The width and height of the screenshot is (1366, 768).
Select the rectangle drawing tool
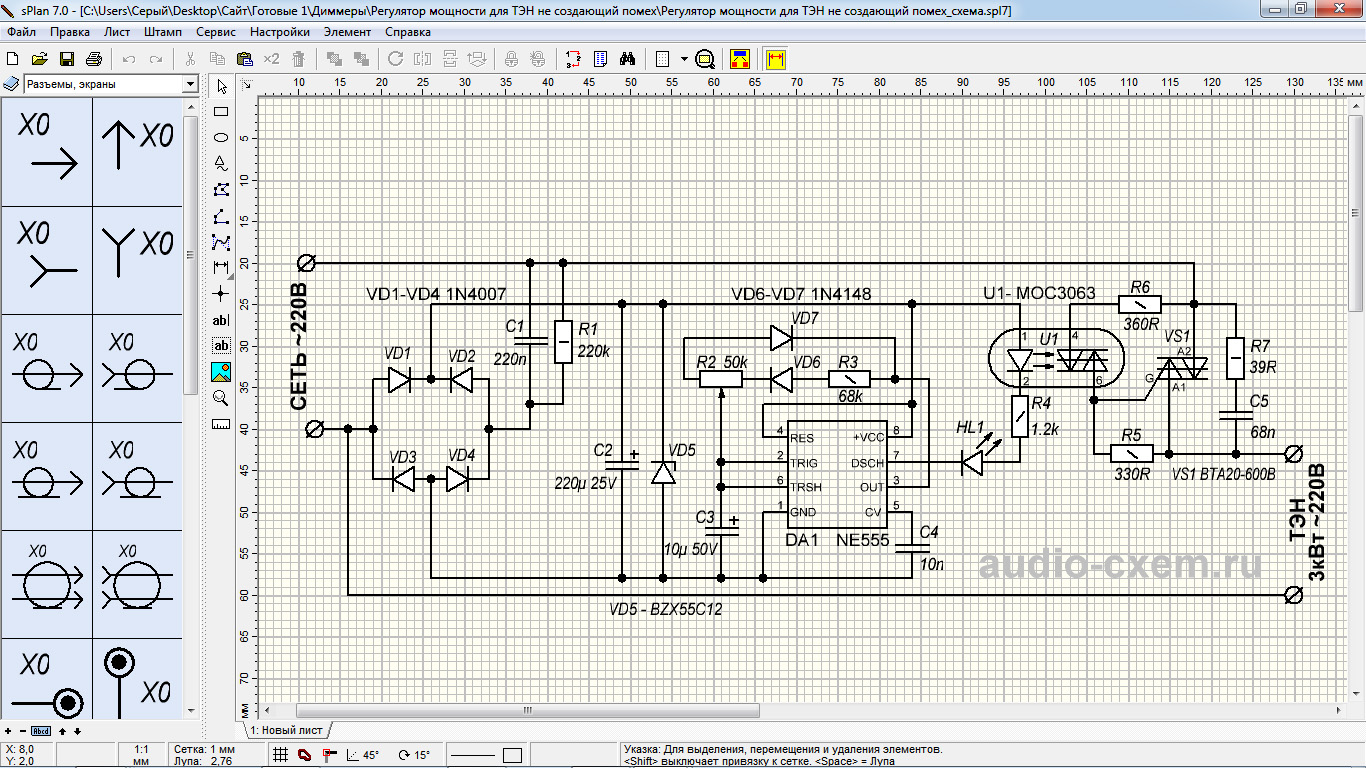tap(221, 112)
